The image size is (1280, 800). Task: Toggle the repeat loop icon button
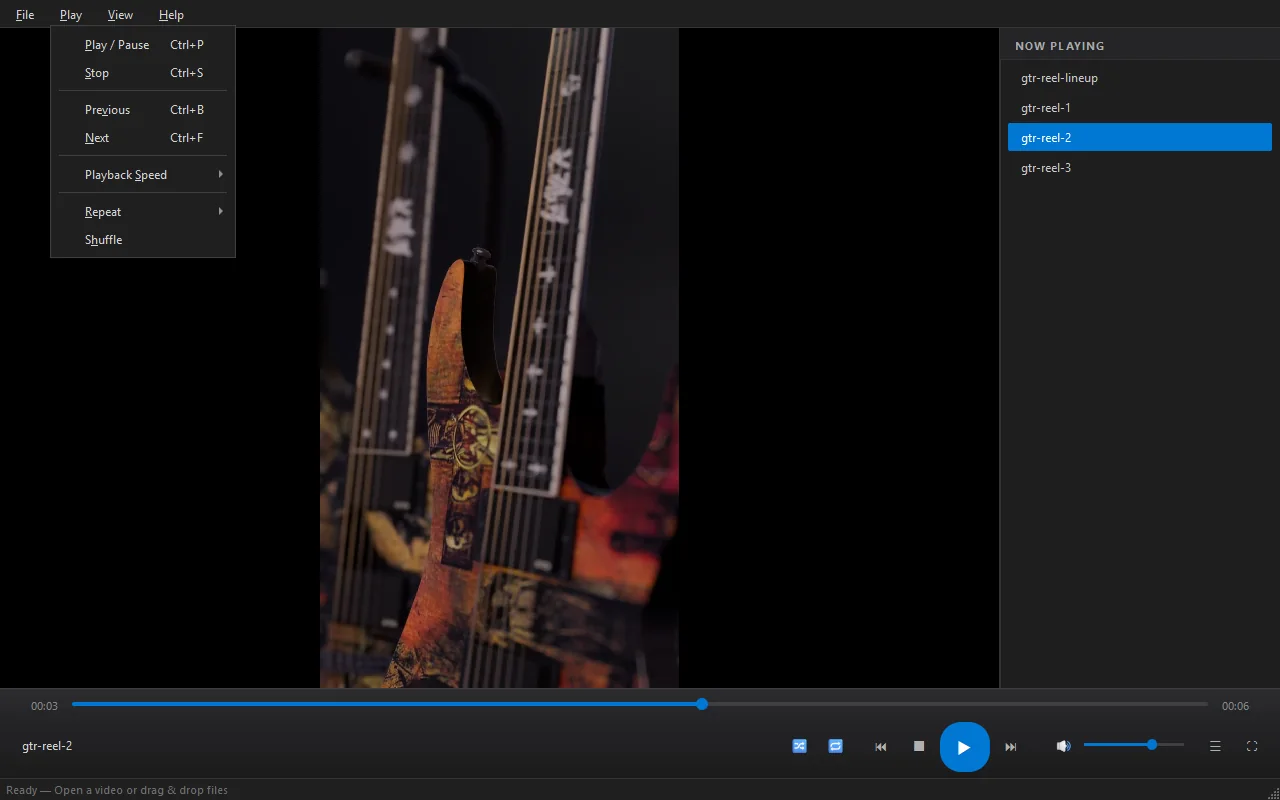[x=835, y=746]
